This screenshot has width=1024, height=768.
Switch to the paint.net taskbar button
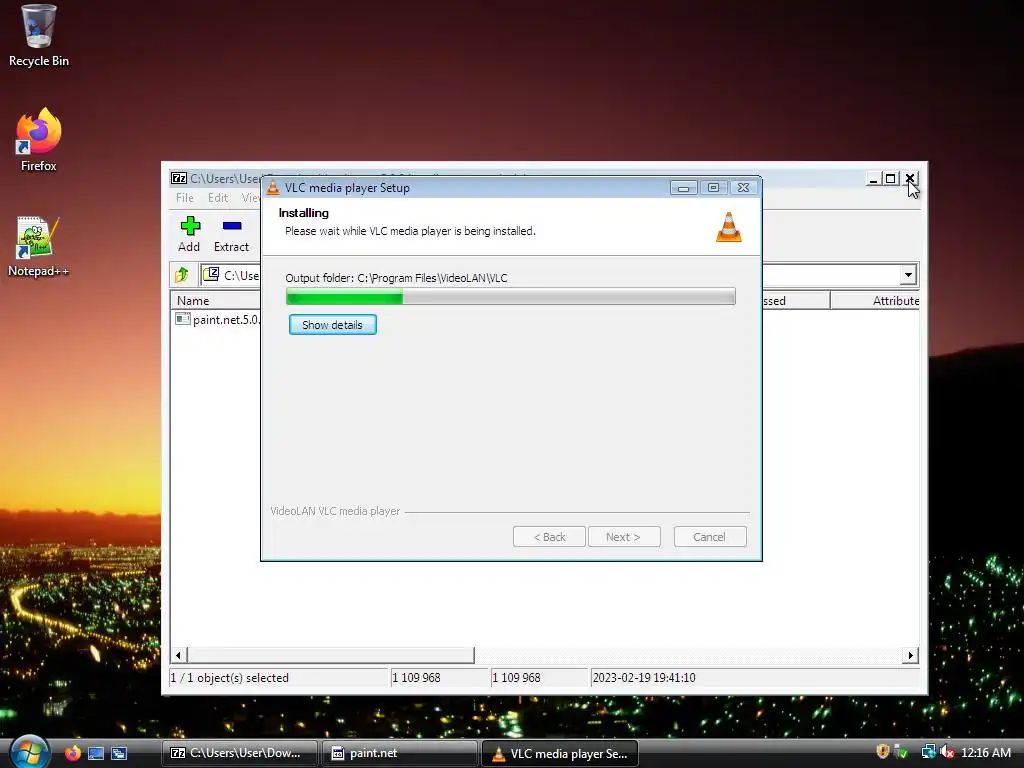point(399,753)
